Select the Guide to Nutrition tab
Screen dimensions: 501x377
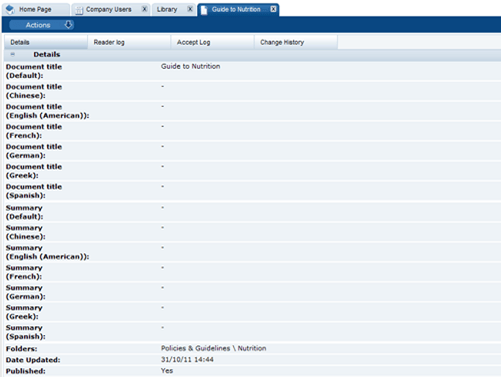238,9
